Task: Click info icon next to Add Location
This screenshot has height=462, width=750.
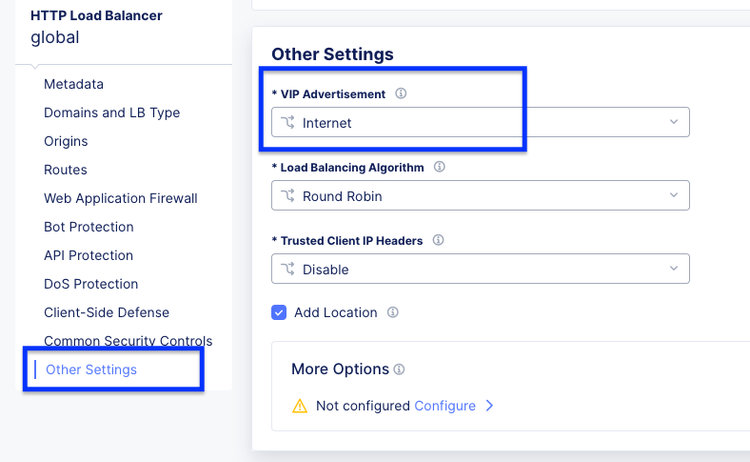Action: tap(393, 313)
